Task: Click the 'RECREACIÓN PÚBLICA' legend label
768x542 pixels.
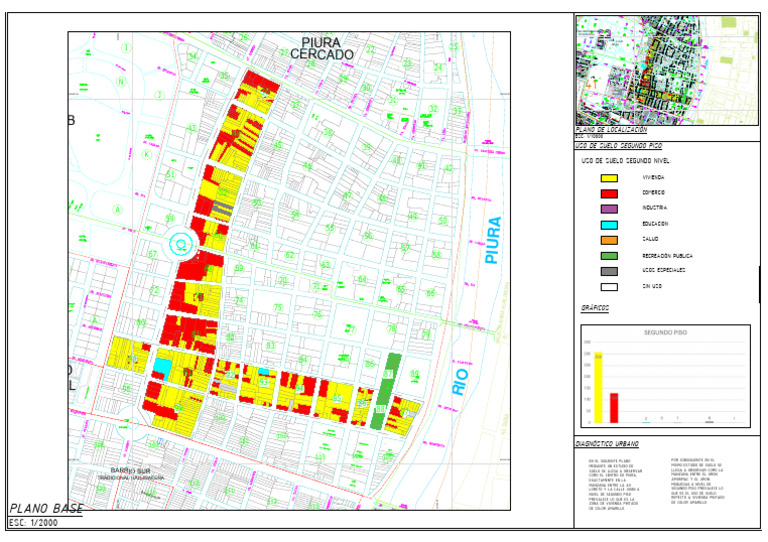Action: [667, 256]
